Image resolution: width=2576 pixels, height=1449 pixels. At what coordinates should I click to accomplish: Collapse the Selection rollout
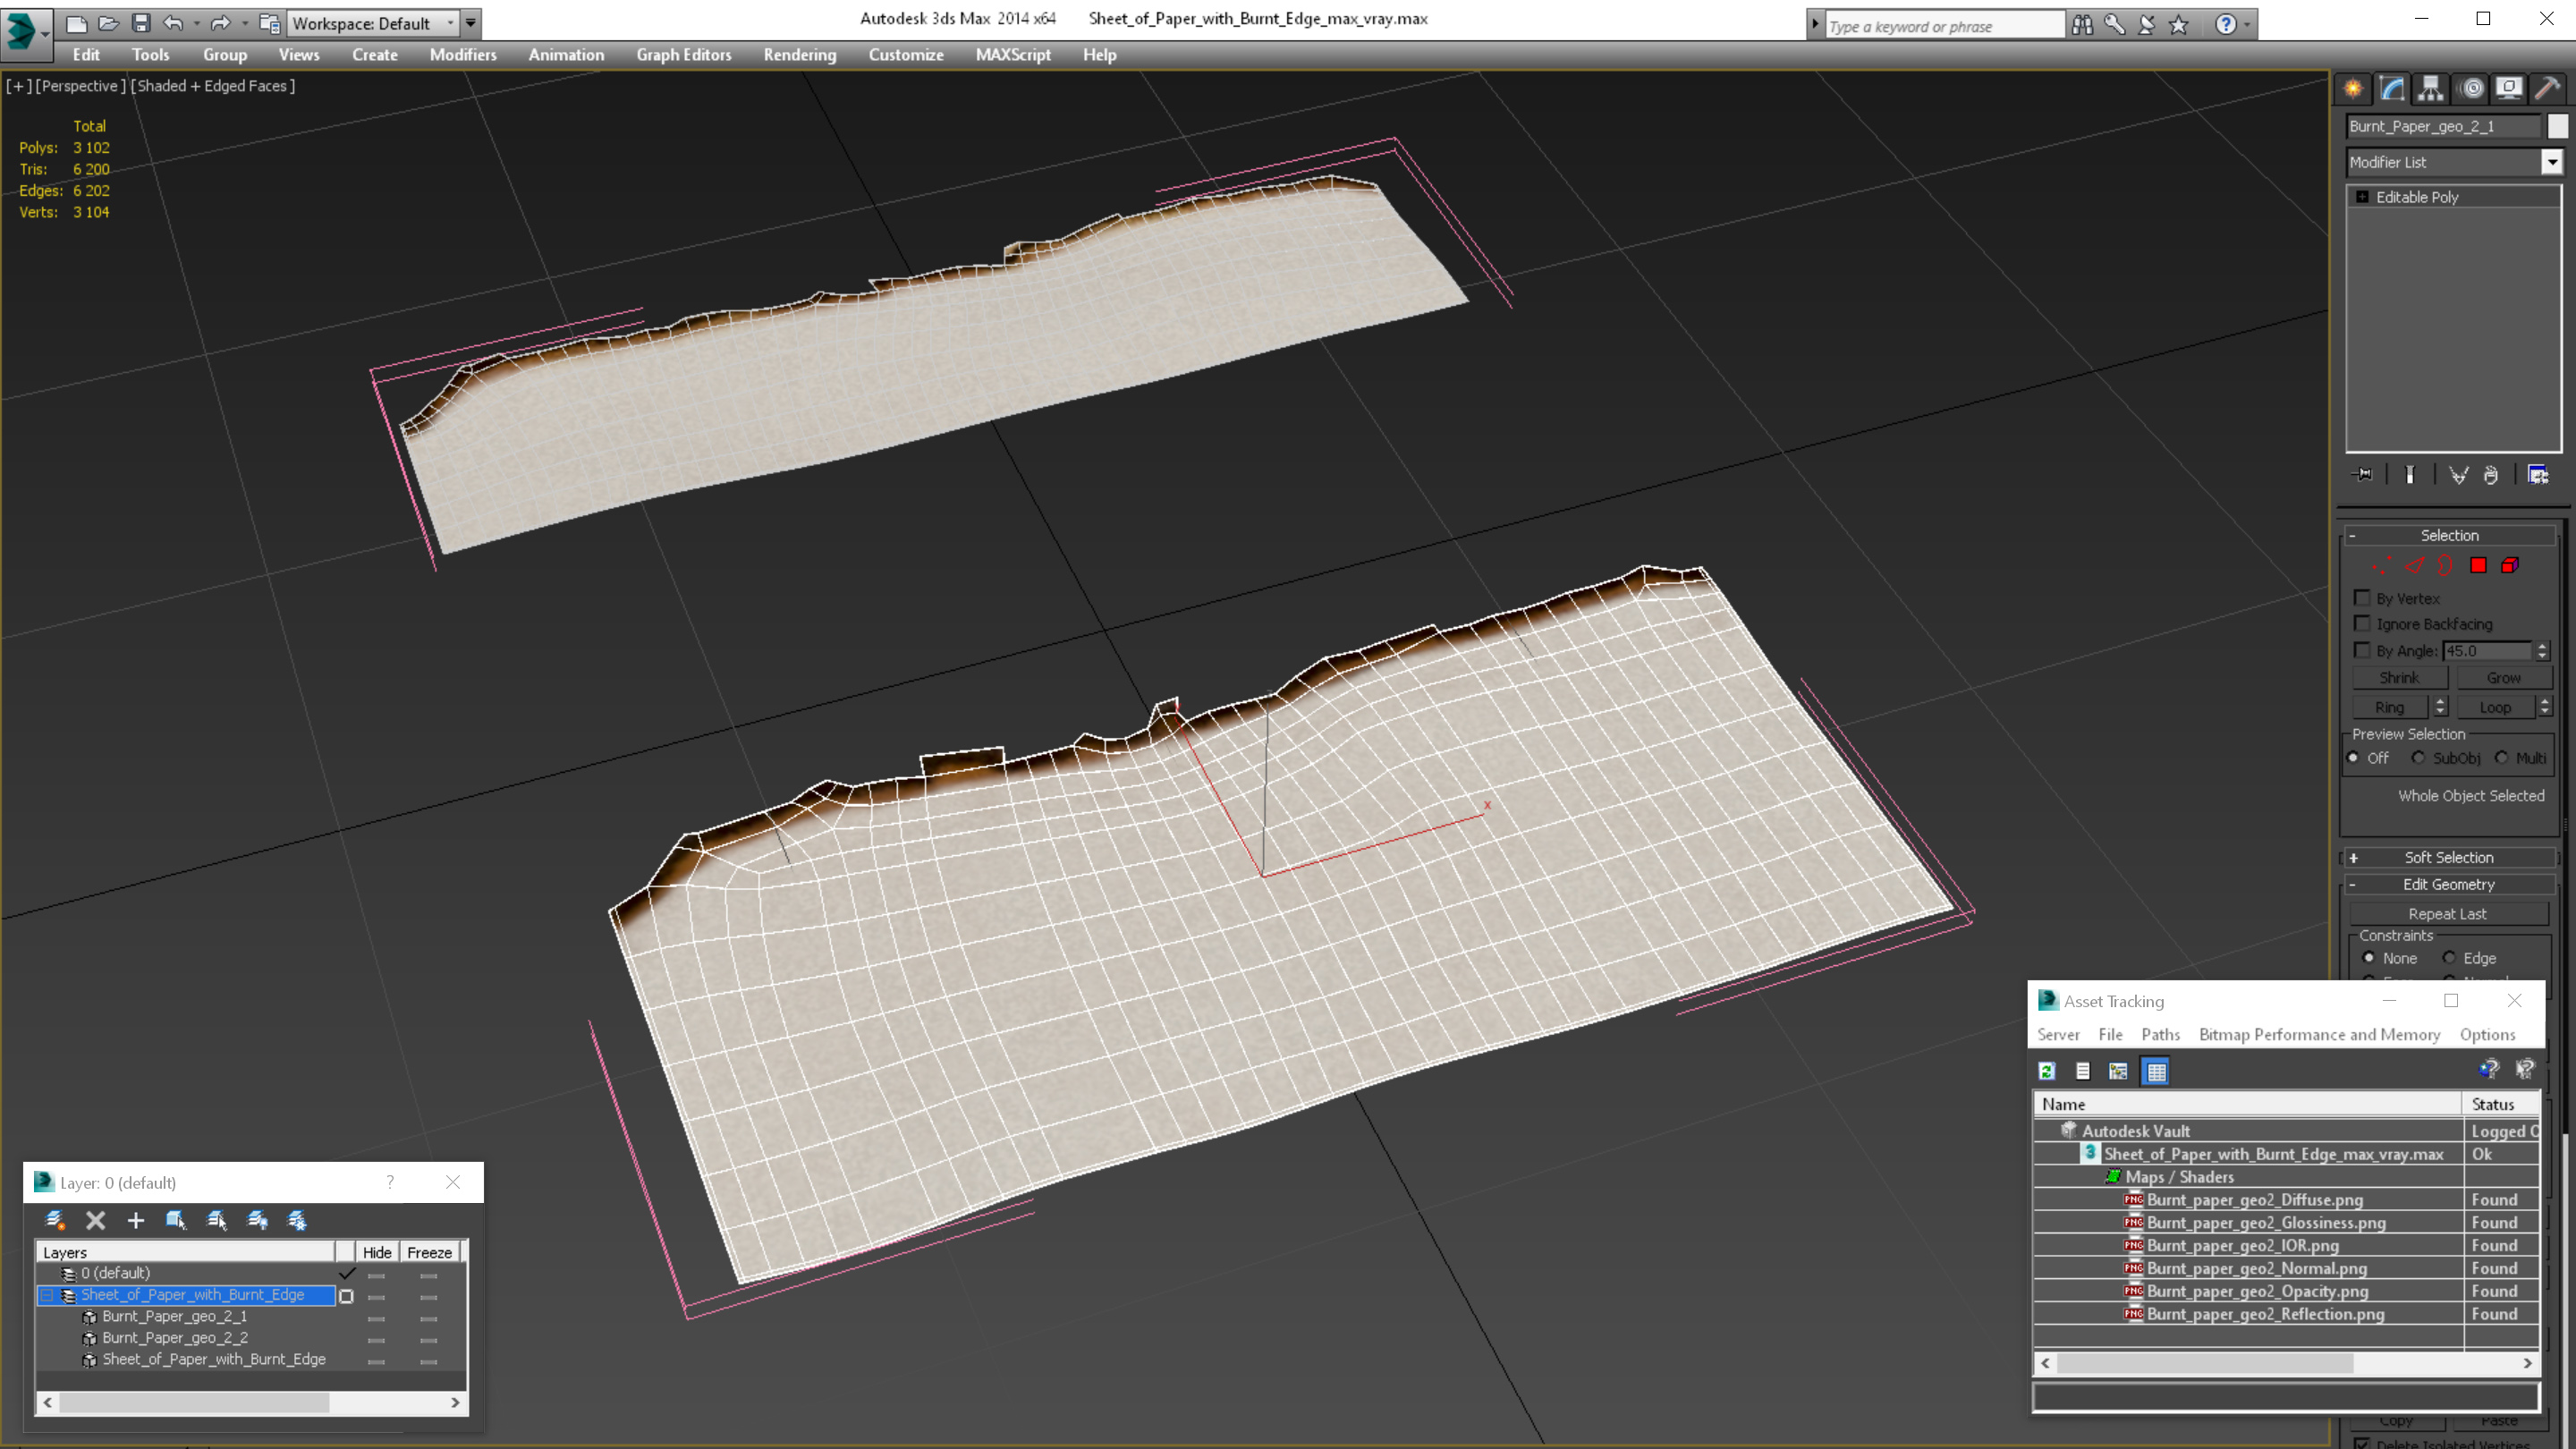[x=2448, y=535]
